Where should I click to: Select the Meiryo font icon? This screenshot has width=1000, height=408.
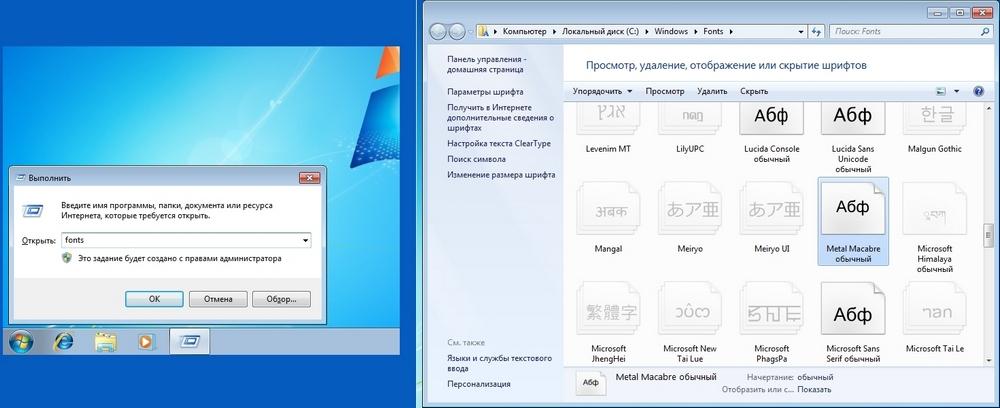pos(689,208)
